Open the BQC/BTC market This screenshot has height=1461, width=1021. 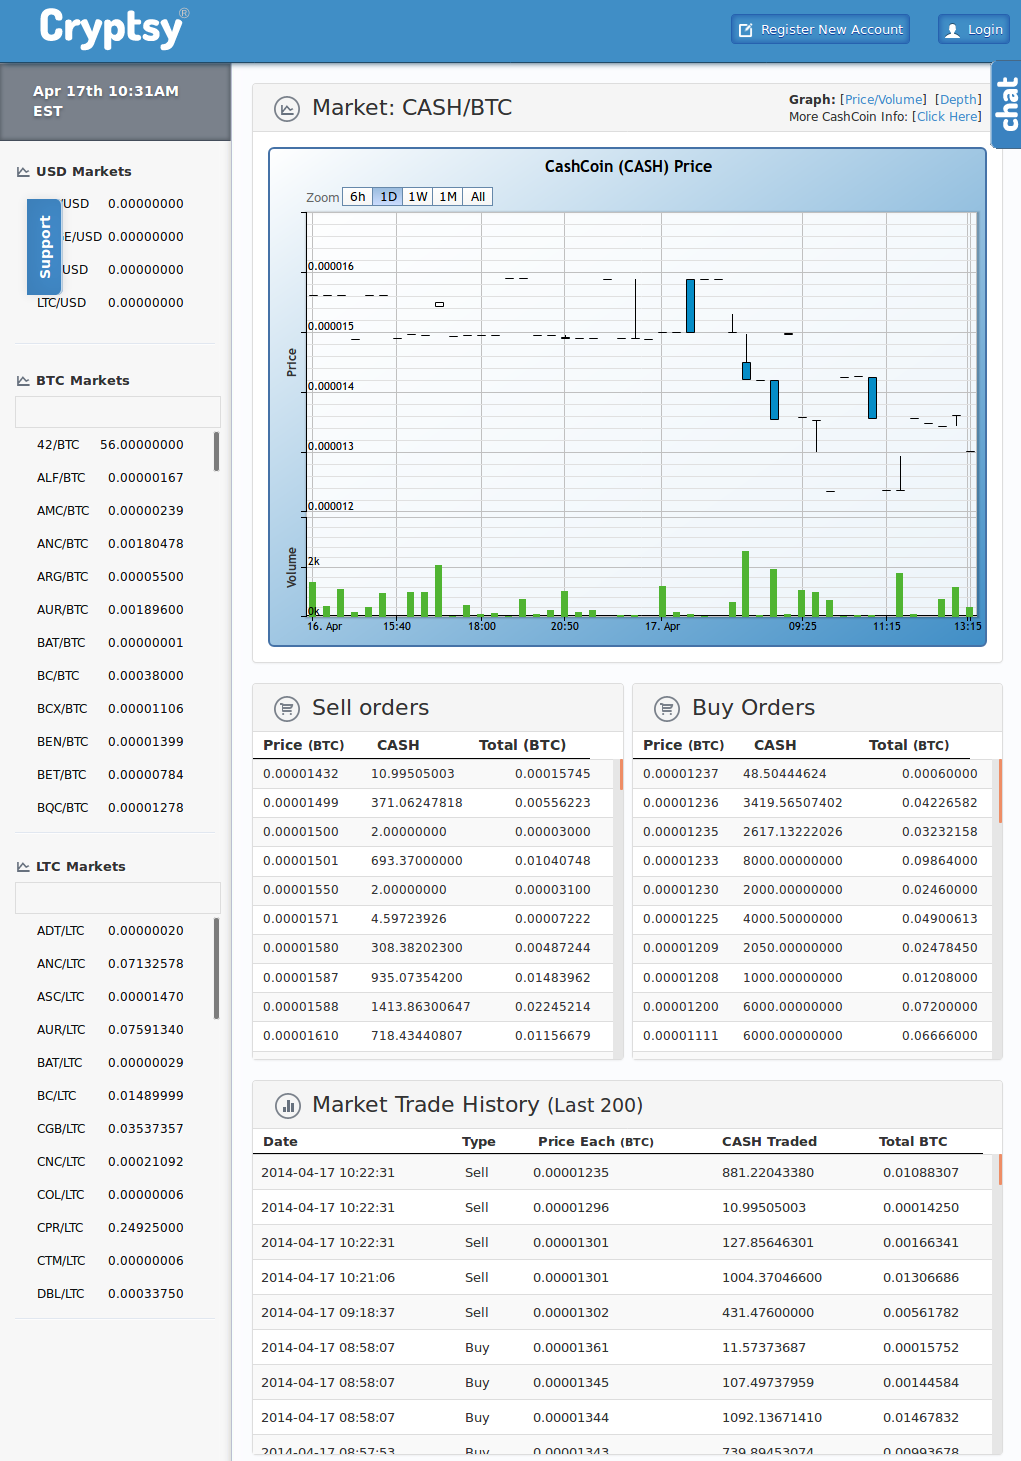pyautogui.click(x=110, y=808)
